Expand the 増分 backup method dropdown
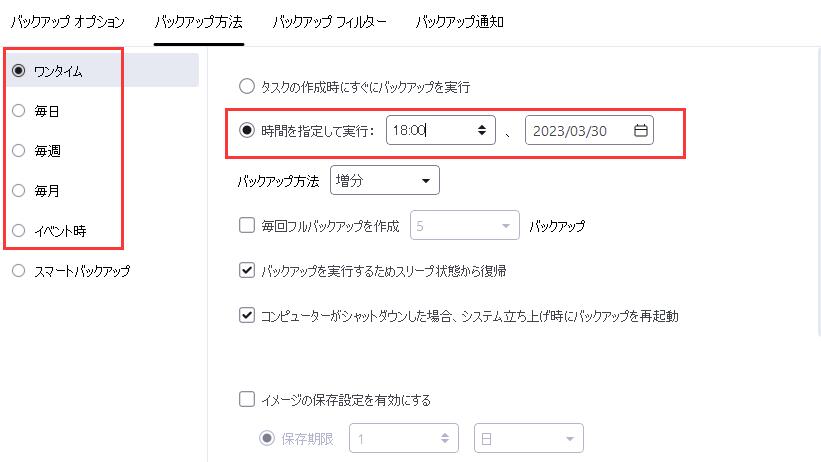 coord(385,181)
